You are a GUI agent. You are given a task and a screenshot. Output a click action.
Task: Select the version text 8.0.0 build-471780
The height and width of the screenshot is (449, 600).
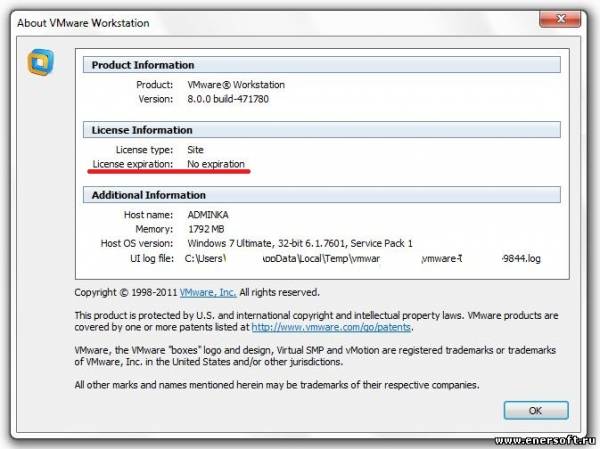click(x=228, y=99)
